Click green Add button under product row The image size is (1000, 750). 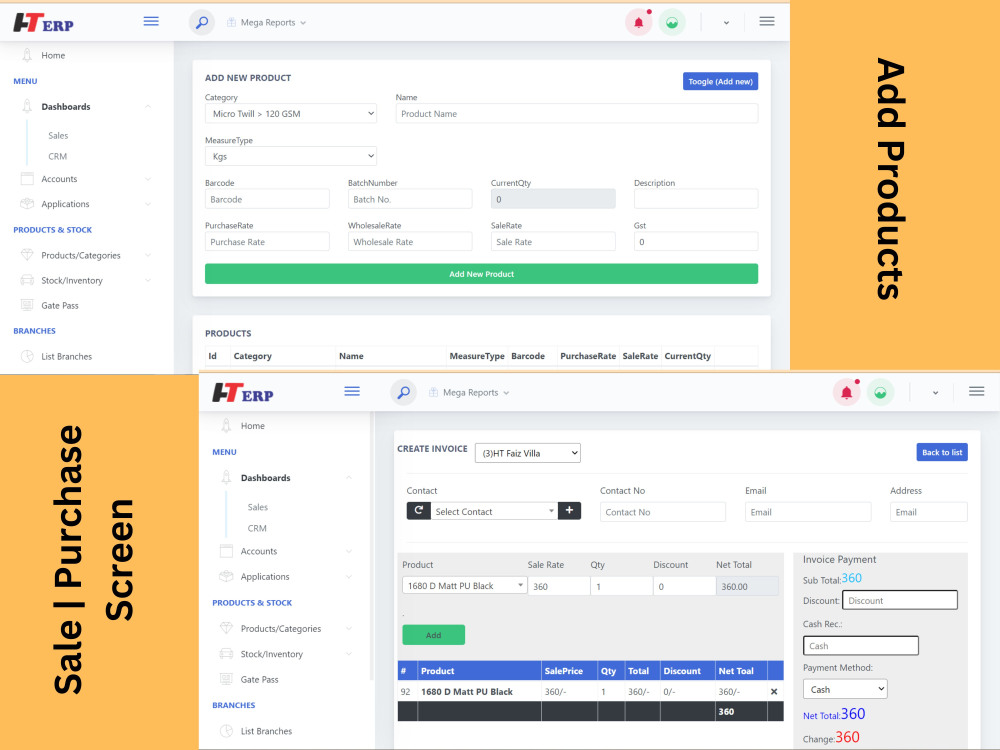coord(434,635)
